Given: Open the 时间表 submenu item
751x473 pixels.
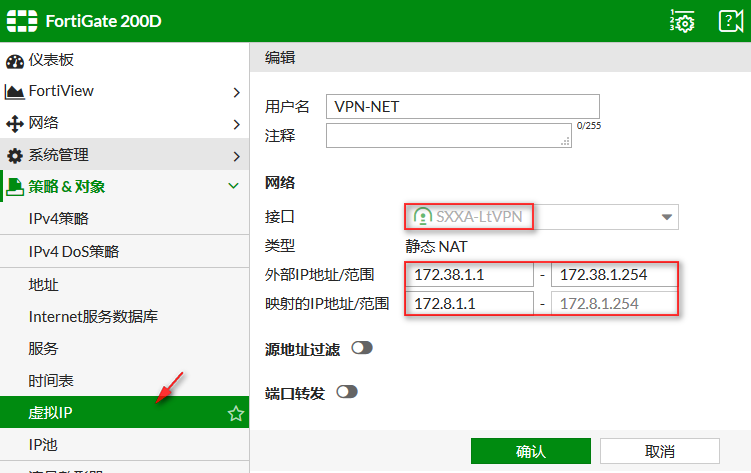Looking at the screenshot, I should [x=125, y=381].
